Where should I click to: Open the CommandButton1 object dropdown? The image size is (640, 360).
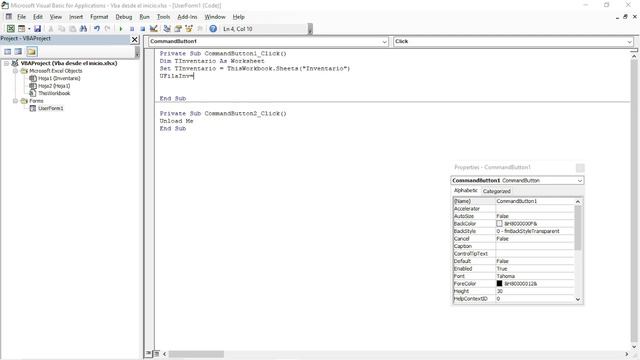tap(384, 42)
